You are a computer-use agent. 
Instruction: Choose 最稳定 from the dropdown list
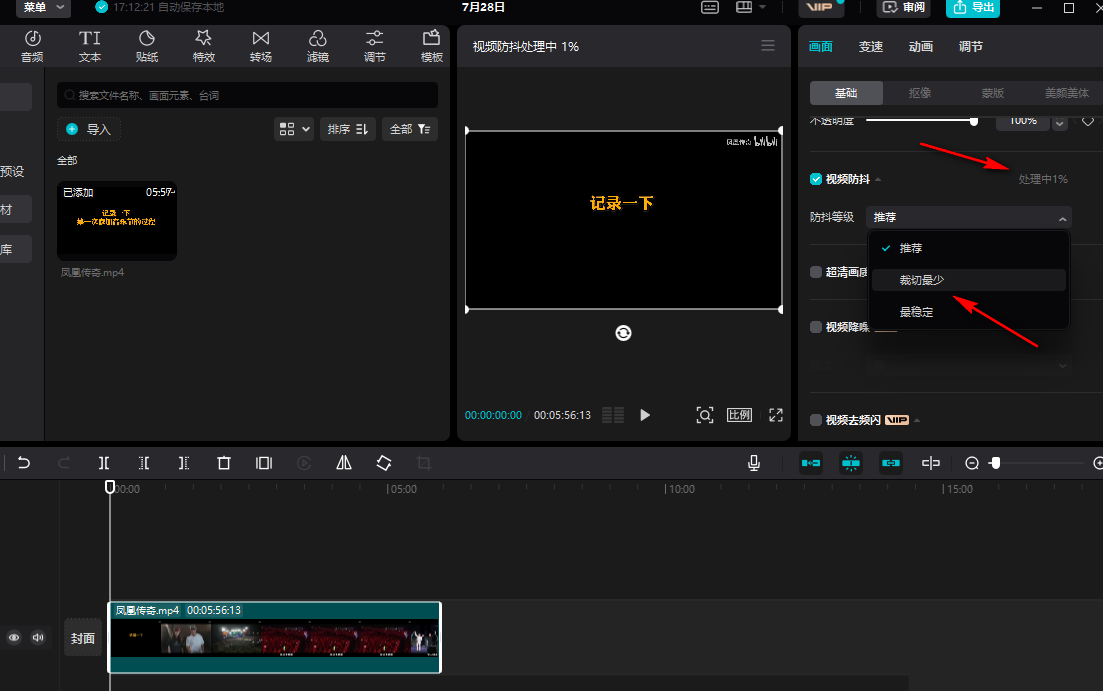pyautogui.click(x=916, y=312)
